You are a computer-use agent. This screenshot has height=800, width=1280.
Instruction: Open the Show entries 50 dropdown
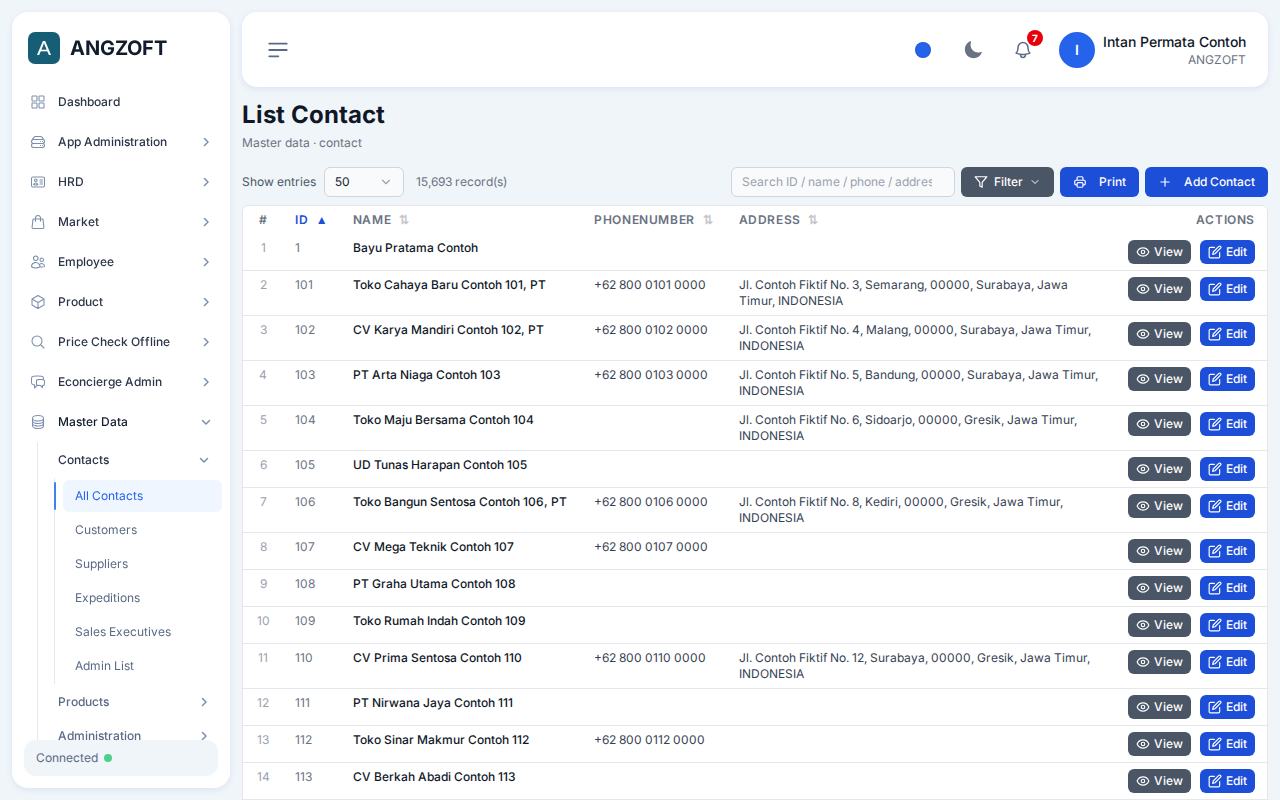coord(364,182)
